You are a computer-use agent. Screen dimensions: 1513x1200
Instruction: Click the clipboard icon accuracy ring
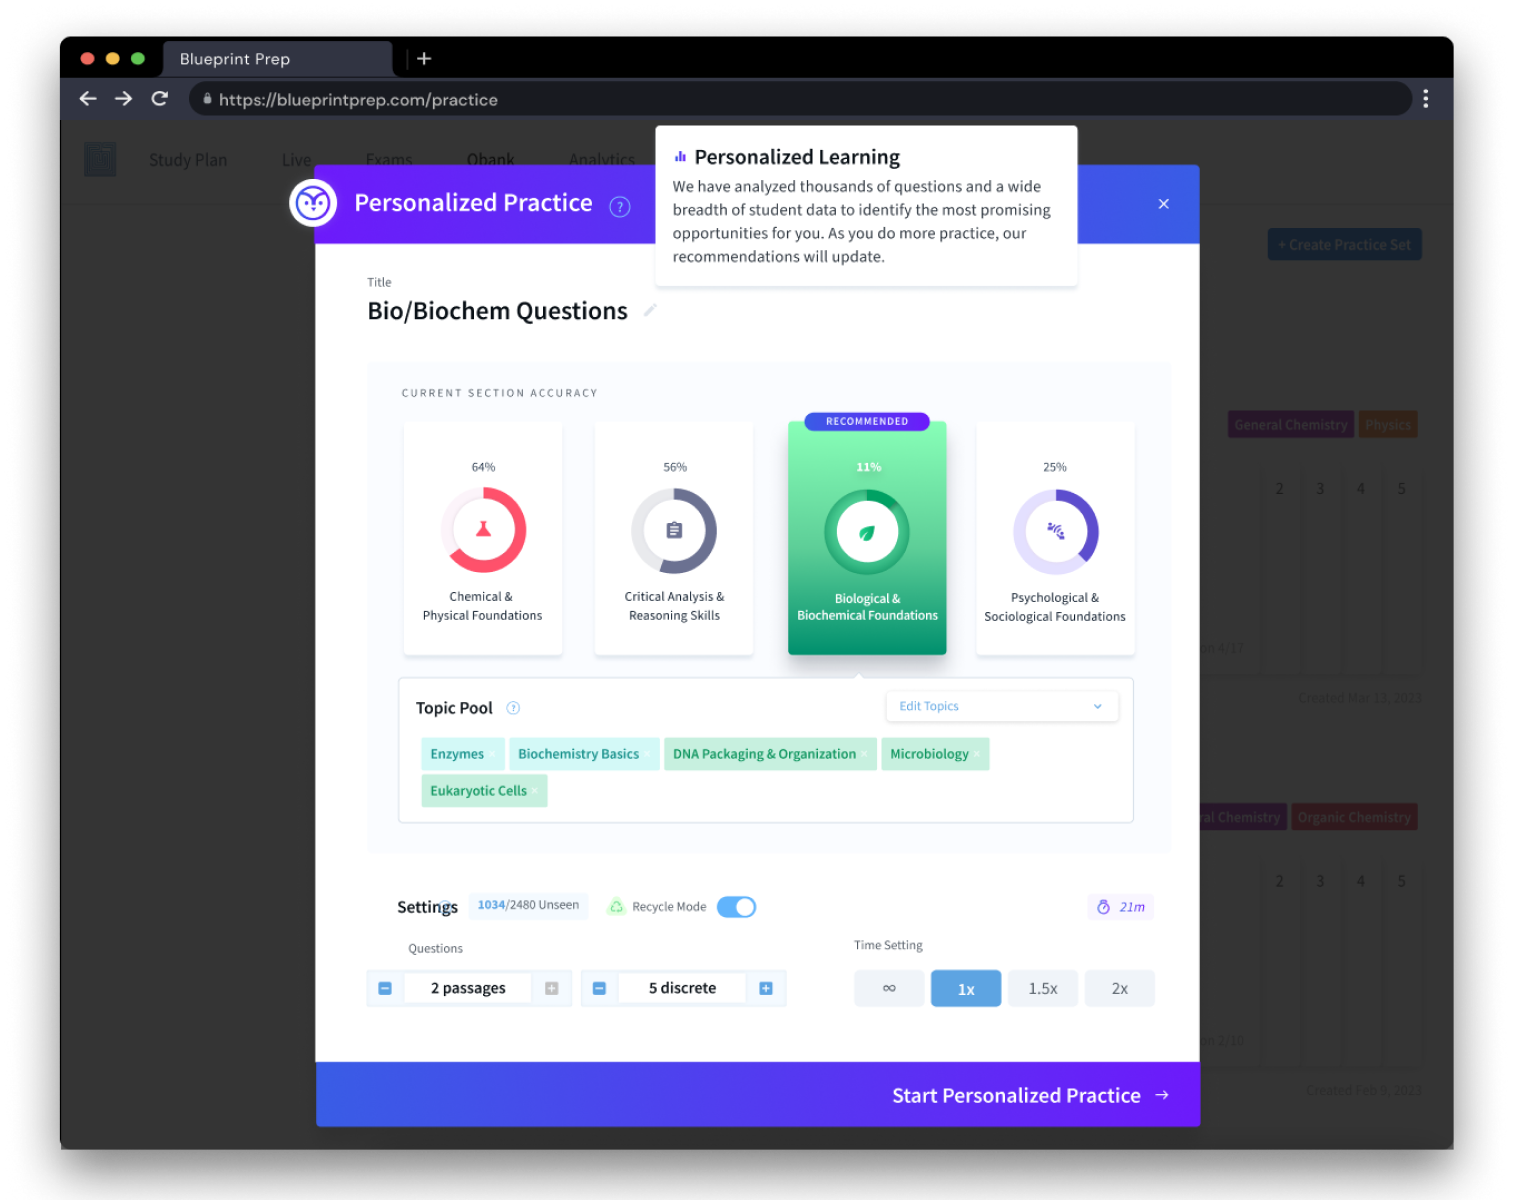tap(674, 531)
